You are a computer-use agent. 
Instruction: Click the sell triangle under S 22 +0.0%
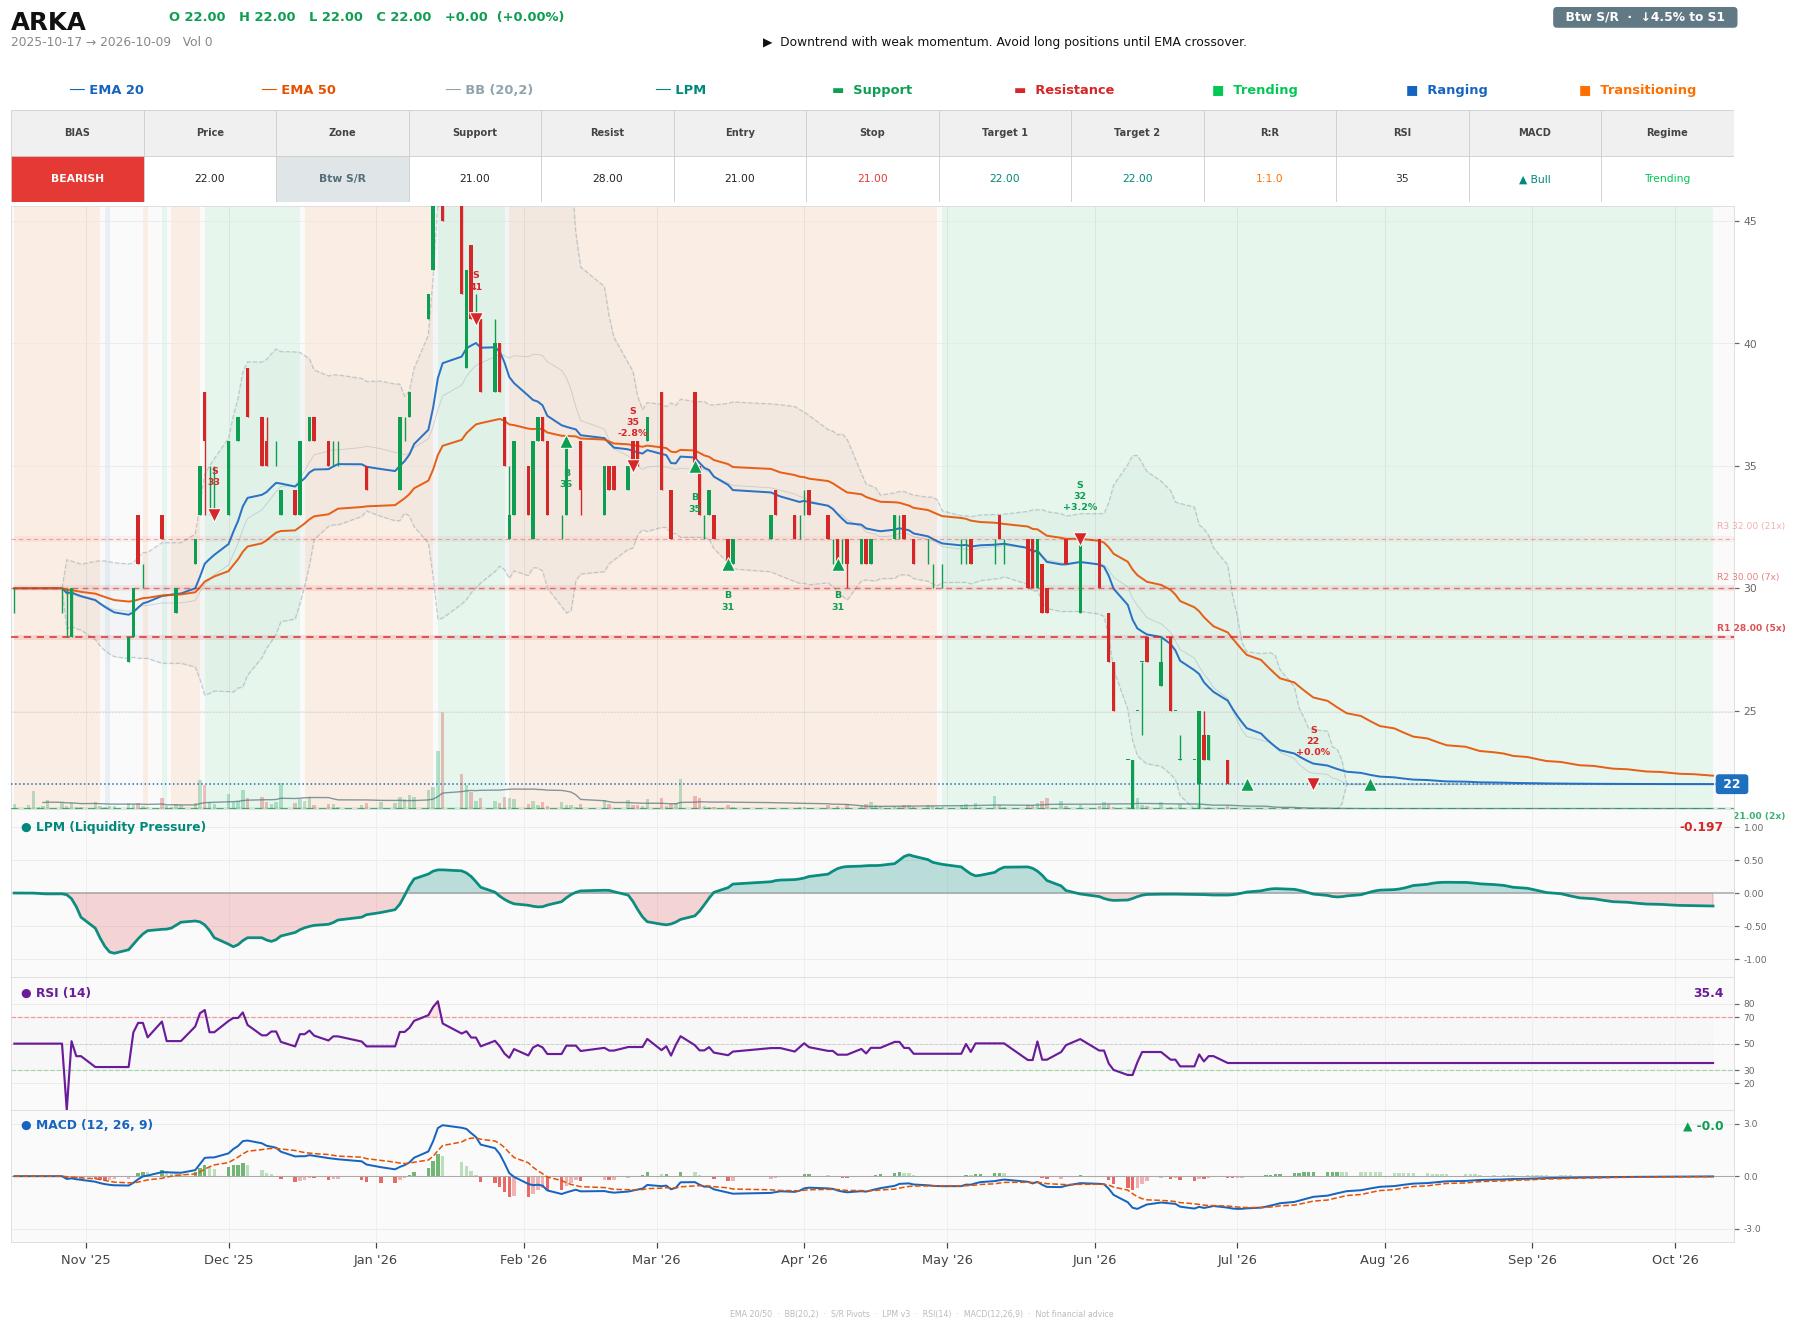tap(1313, 784)
